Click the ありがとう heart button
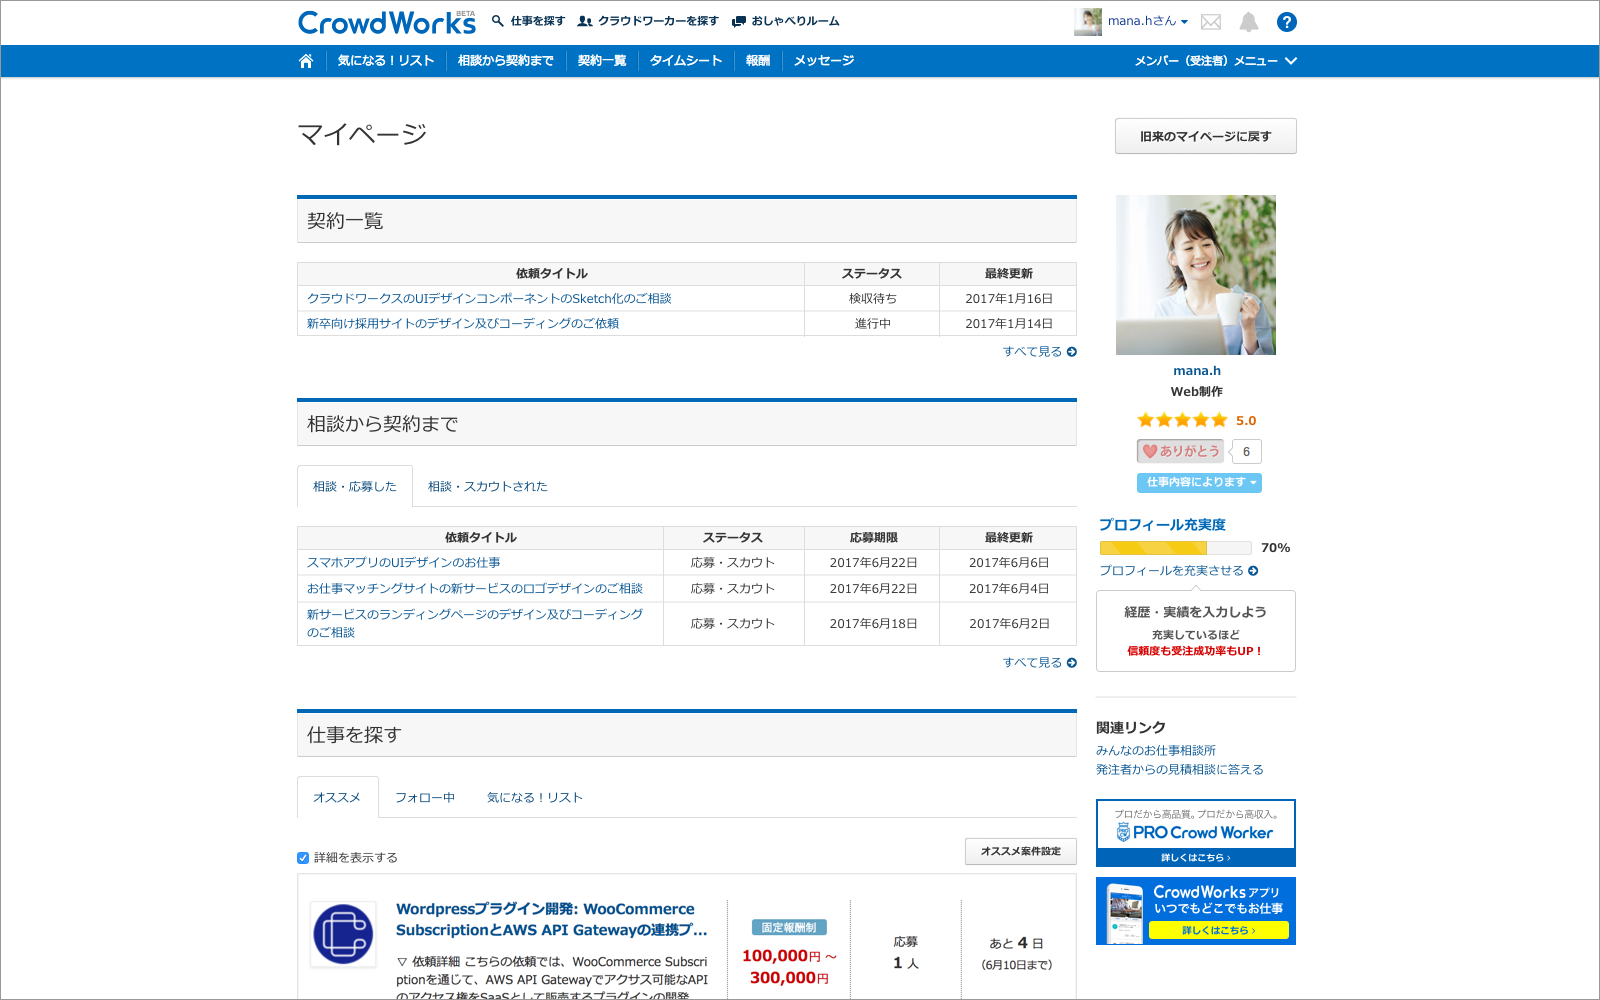Screen dimensions: 1600x1000 pyautogui.click(x=1181, y=451)
